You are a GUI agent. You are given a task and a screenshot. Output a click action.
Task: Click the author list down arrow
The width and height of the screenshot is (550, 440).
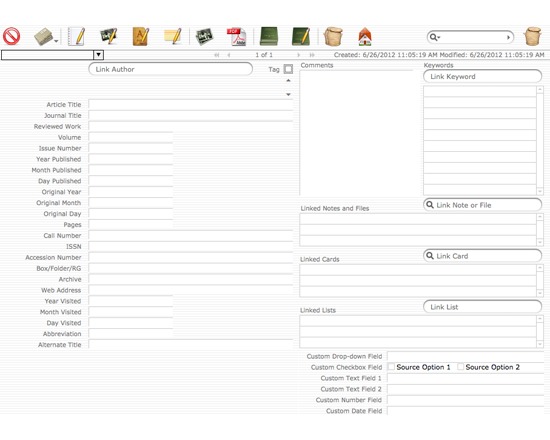(288, 94)
